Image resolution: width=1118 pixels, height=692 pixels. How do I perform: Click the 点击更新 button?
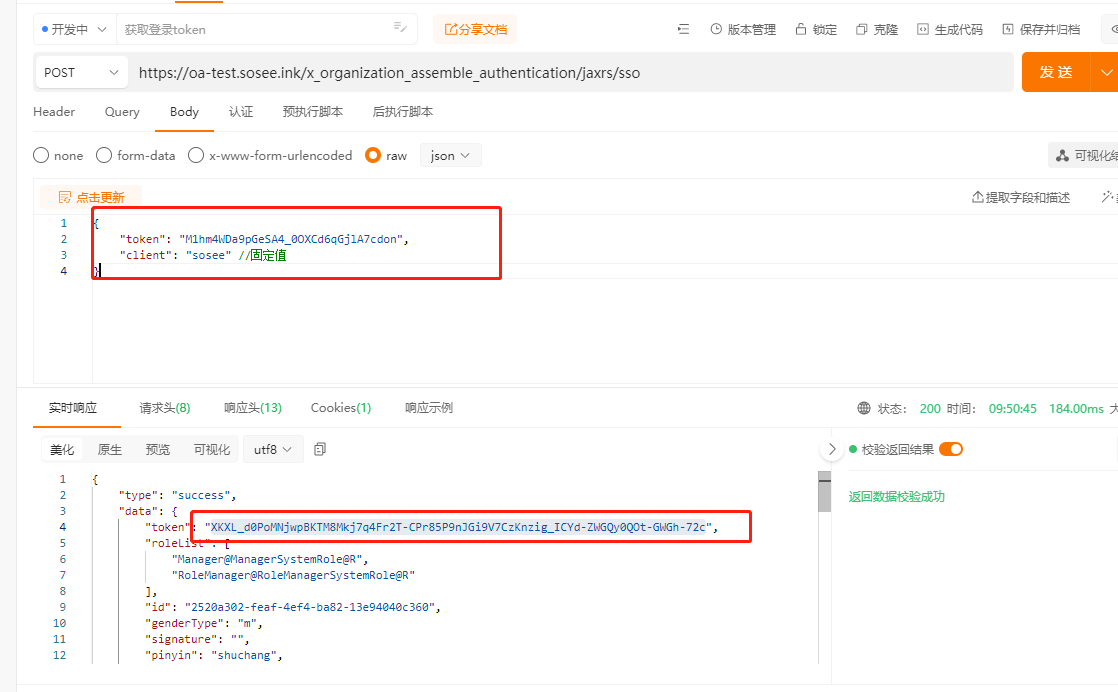(91, 197)
